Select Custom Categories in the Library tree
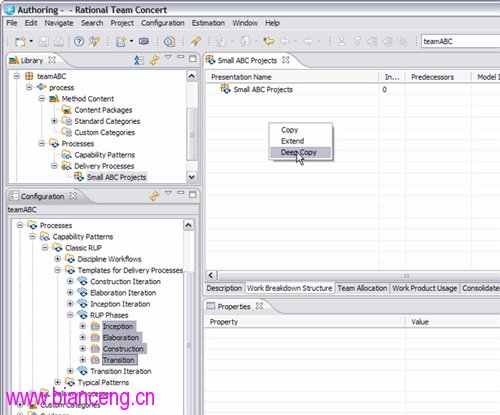 [x=105, y=132]
